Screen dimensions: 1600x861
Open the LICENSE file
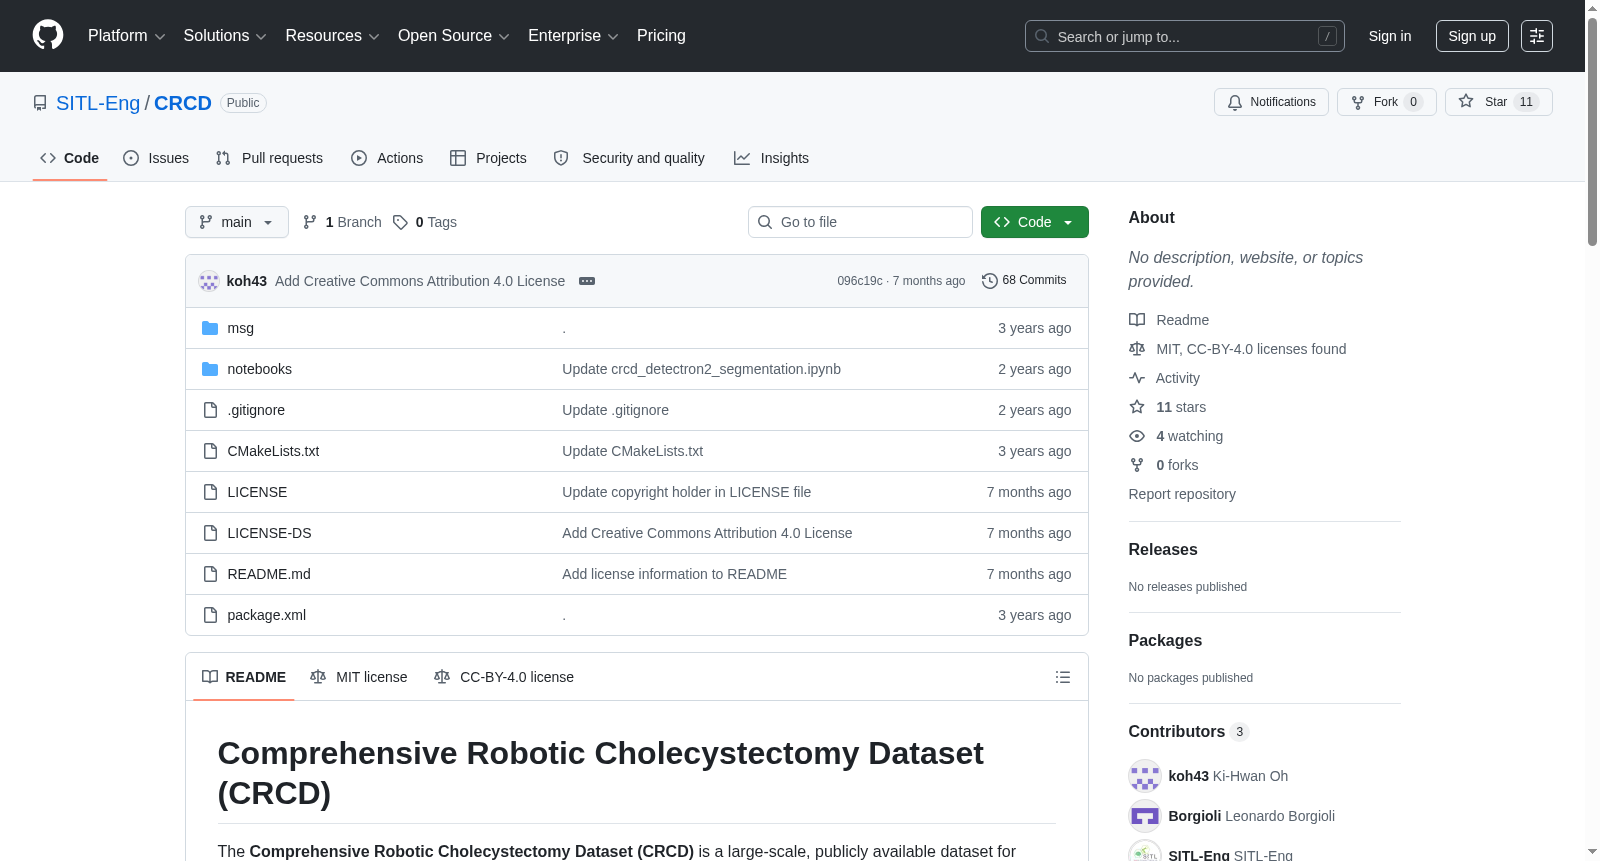[257, 492]
